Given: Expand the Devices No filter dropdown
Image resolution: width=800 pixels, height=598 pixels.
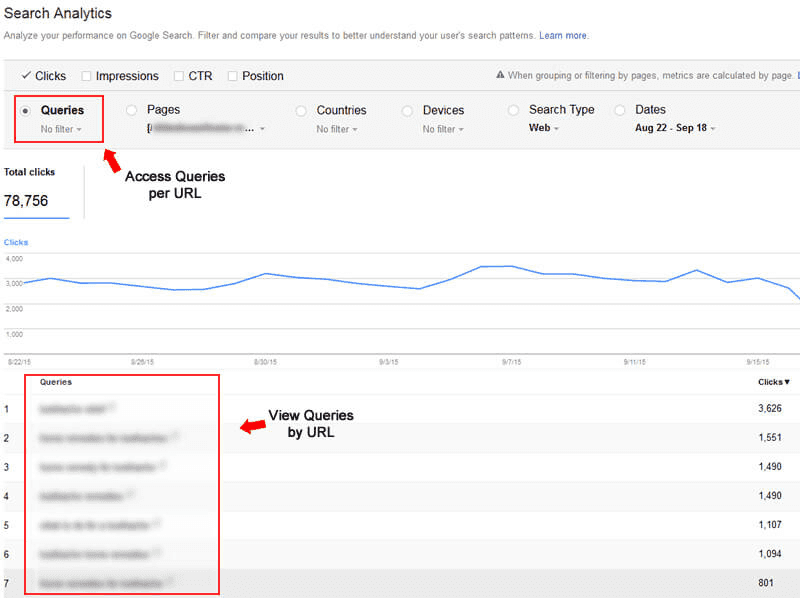Looking at the screenshot, I should [x=443, y=129].
